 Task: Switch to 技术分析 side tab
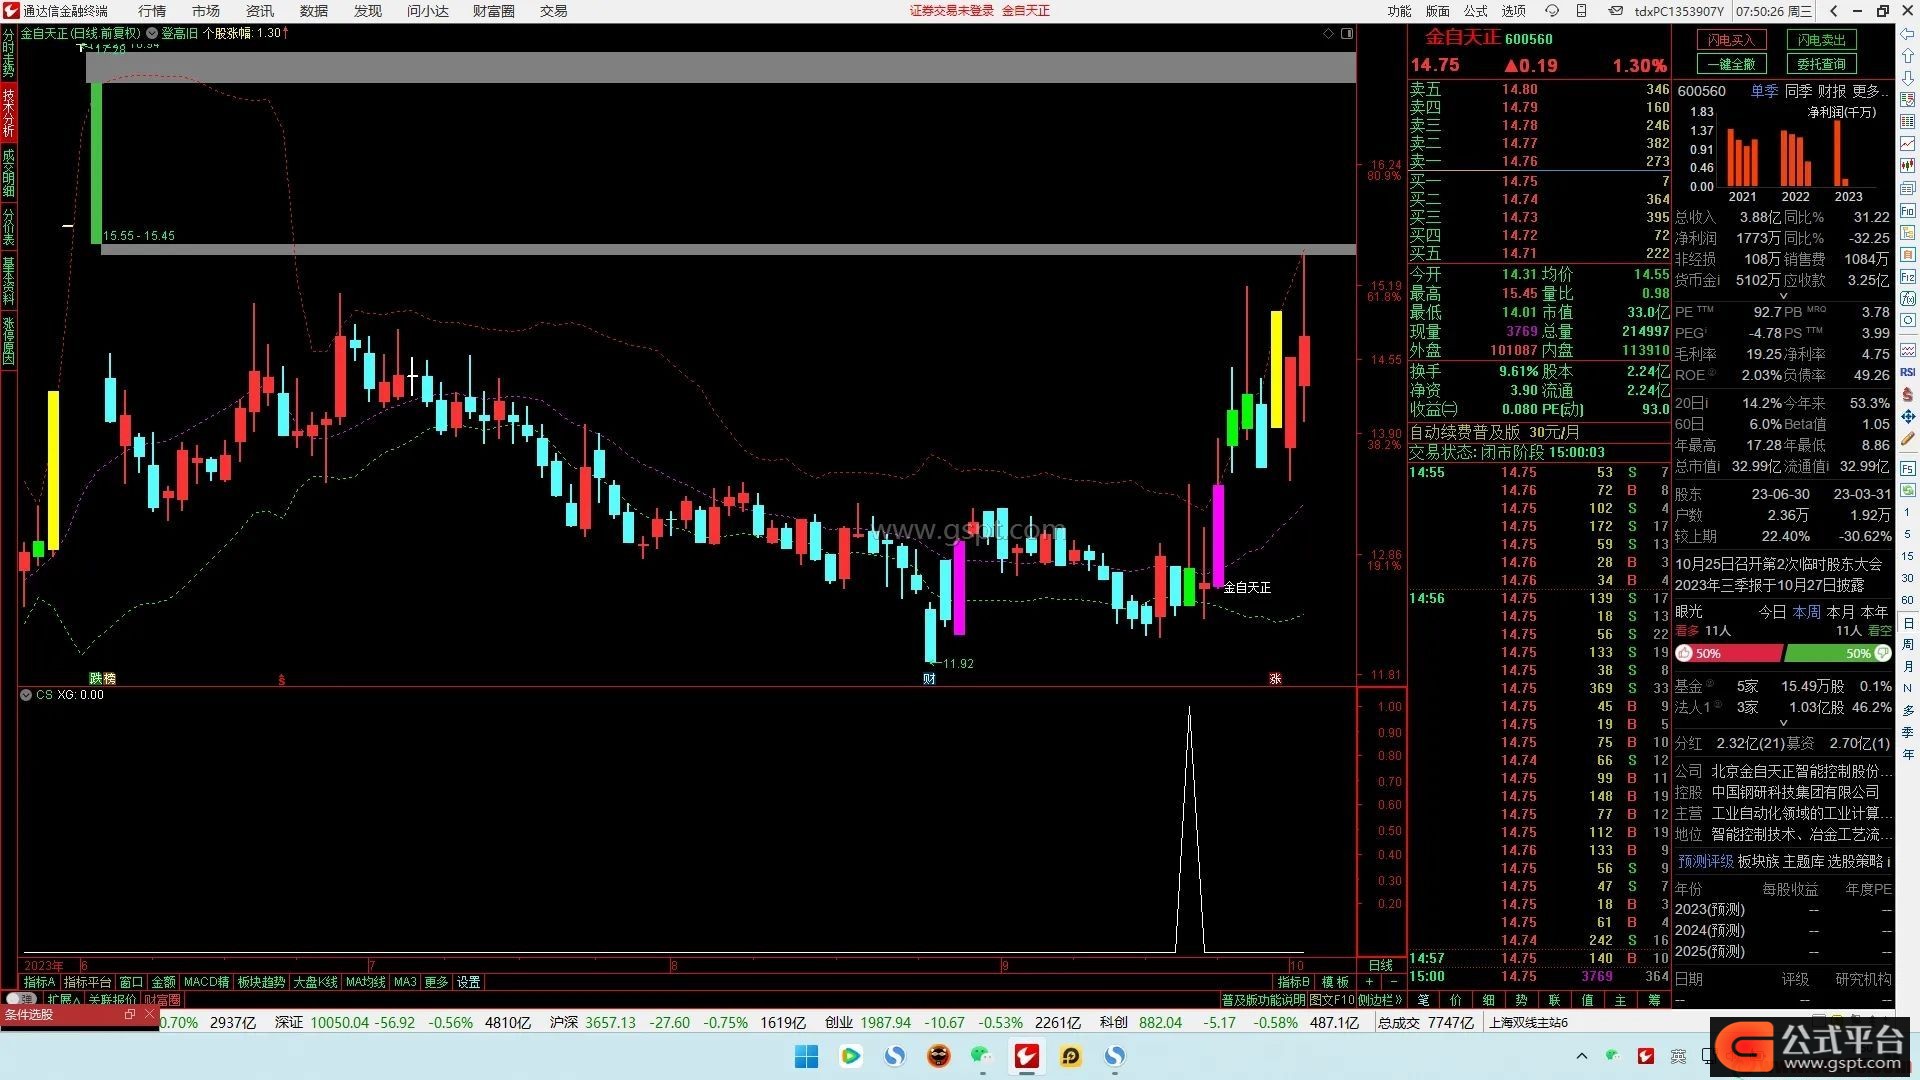(8, 112)
